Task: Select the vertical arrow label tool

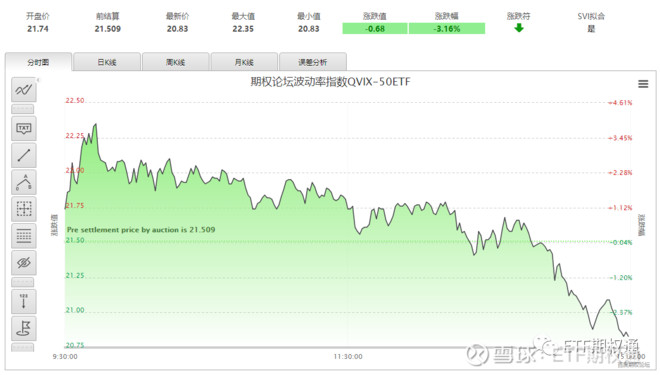Action: (24, 301)
